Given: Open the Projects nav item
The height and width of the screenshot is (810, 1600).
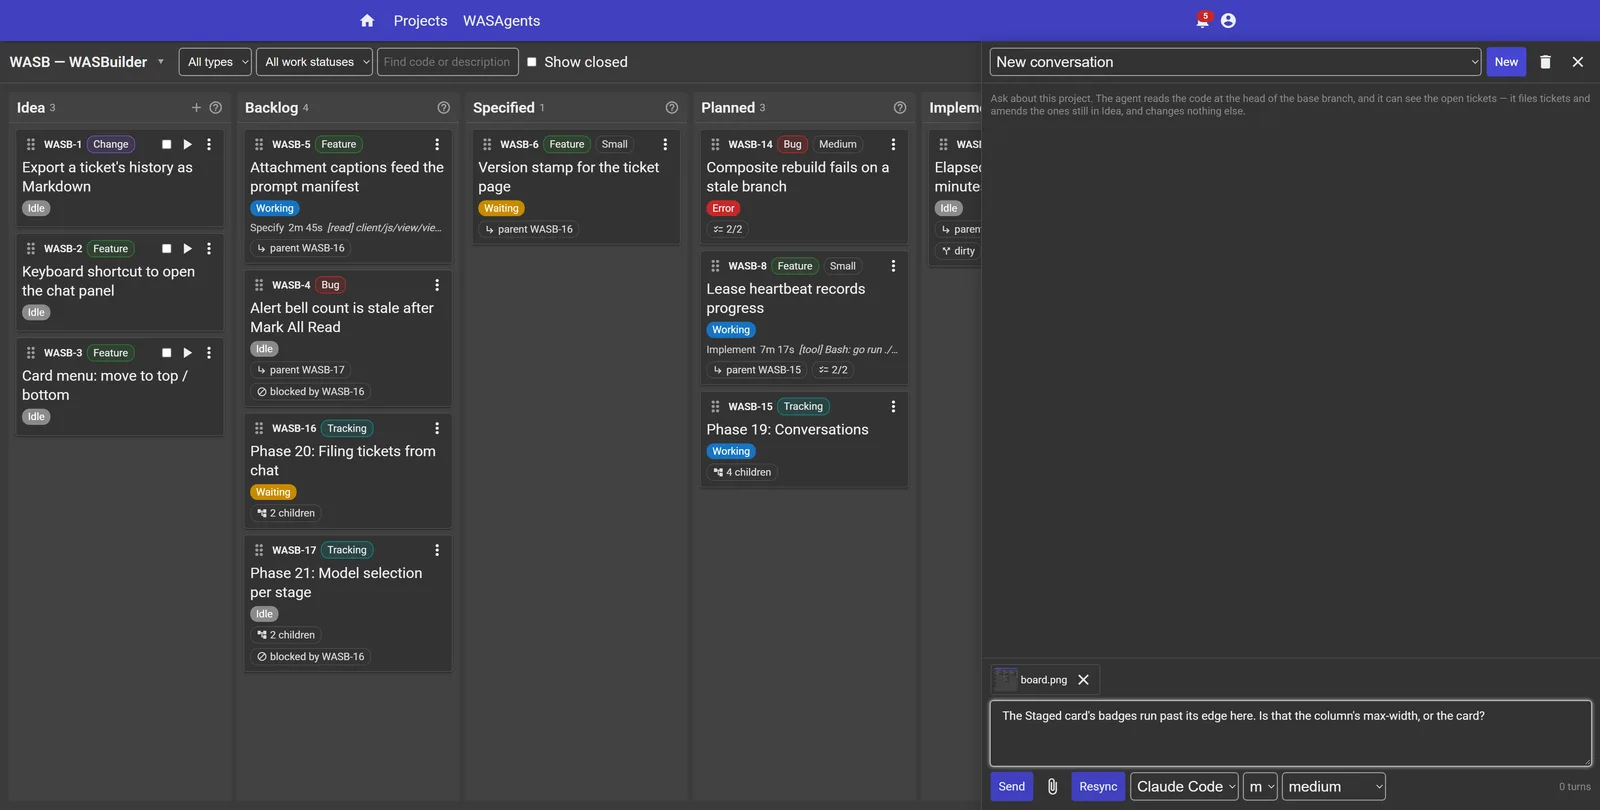Looking at the screenshot, I should coord(420,21).
